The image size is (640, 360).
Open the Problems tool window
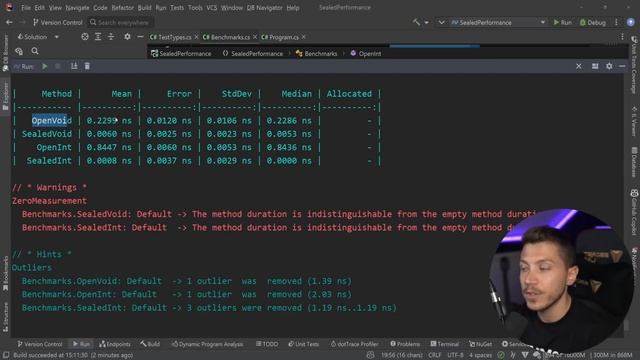click(x=404, y=344)
